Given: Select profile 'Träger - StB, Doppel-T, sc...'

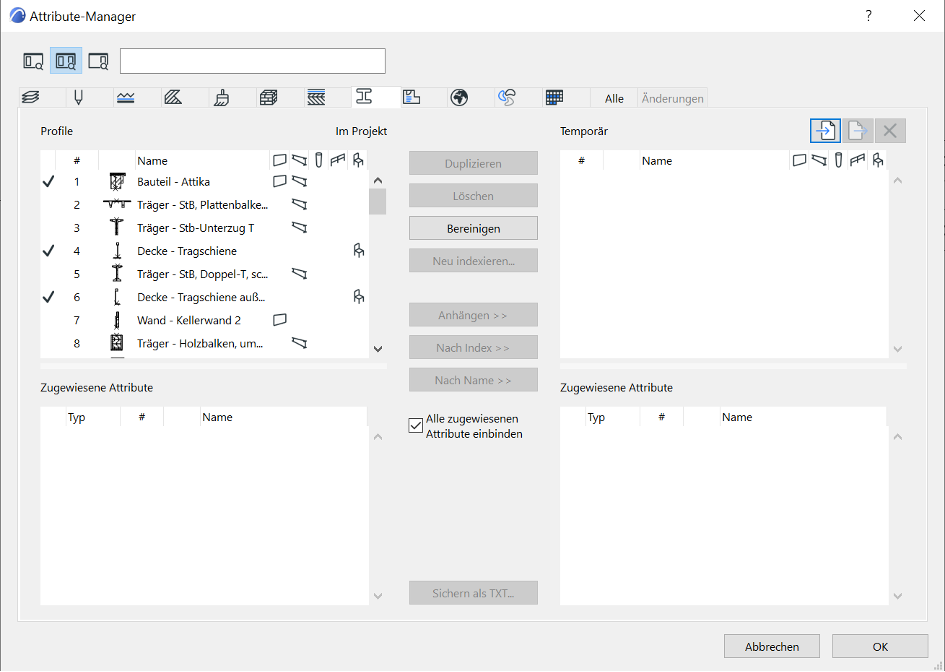Looking at the screenshot, I should pos(204,274).
